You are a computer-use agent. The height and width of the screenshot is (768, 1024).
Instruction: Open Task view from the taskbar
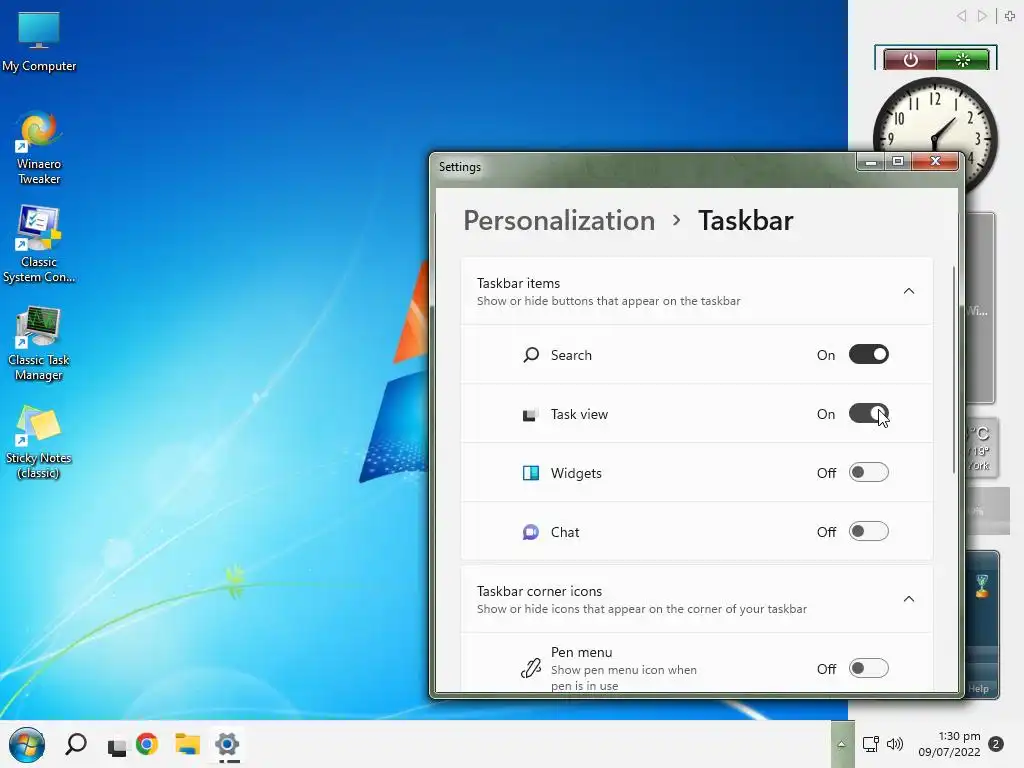point(117,746)
